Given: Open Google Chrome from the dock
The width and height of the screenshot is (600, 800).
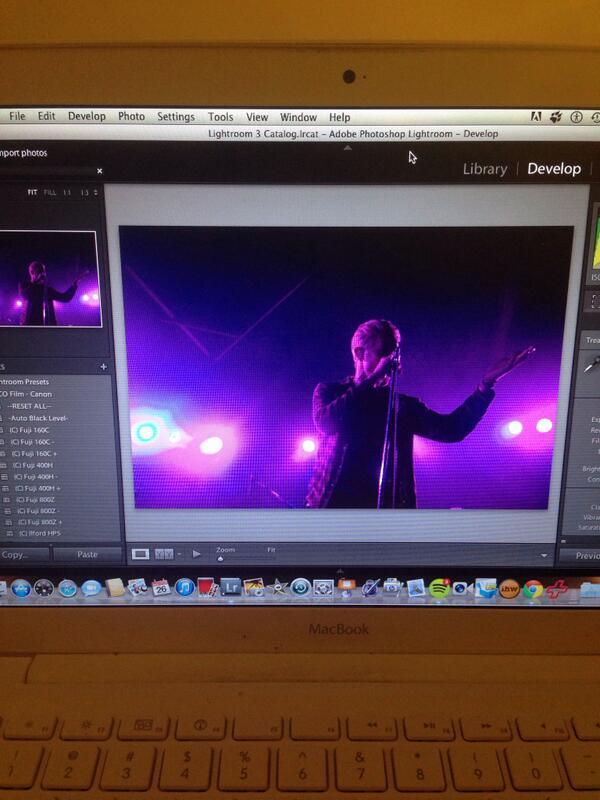Looking at the screenshot, I should coord(533,589).
